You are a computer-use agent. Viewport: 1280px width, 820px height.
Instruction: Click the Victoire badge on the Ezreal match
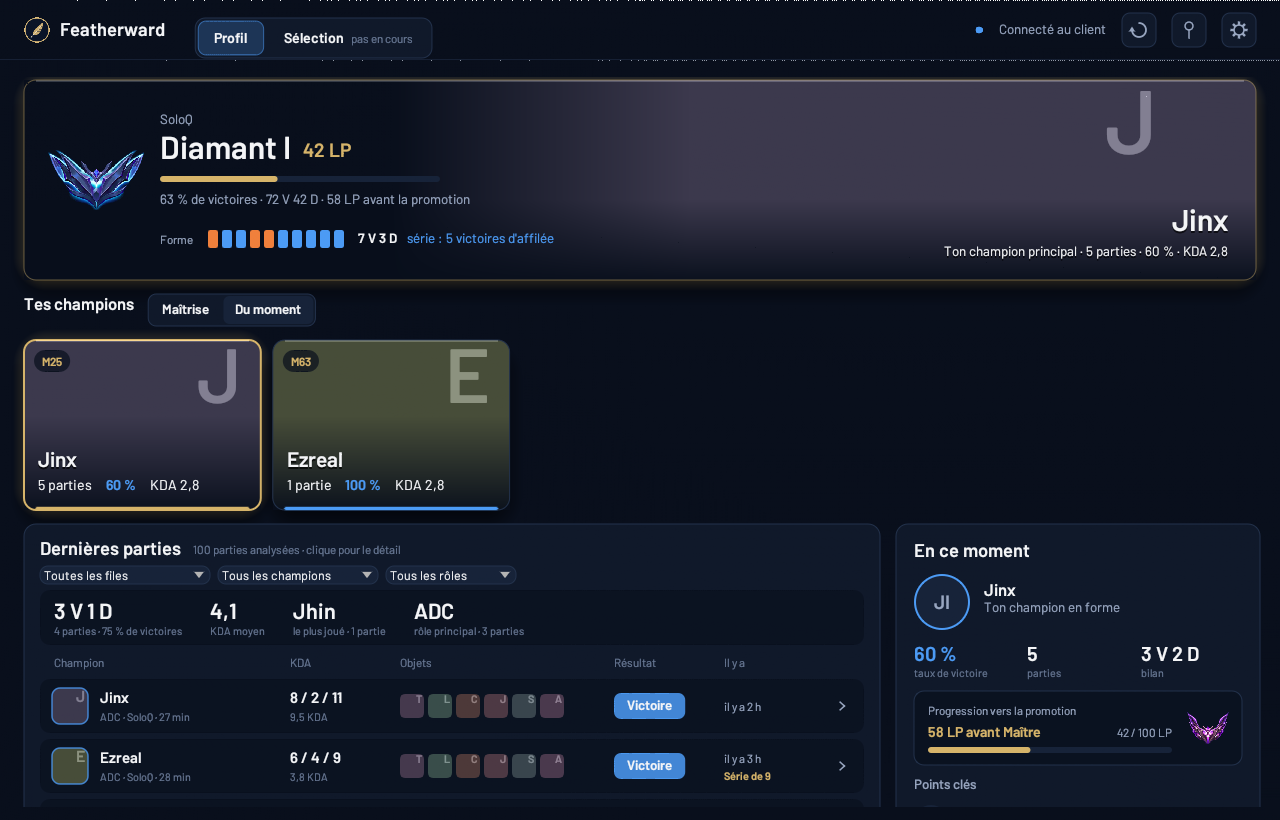(x=649, y=766)
